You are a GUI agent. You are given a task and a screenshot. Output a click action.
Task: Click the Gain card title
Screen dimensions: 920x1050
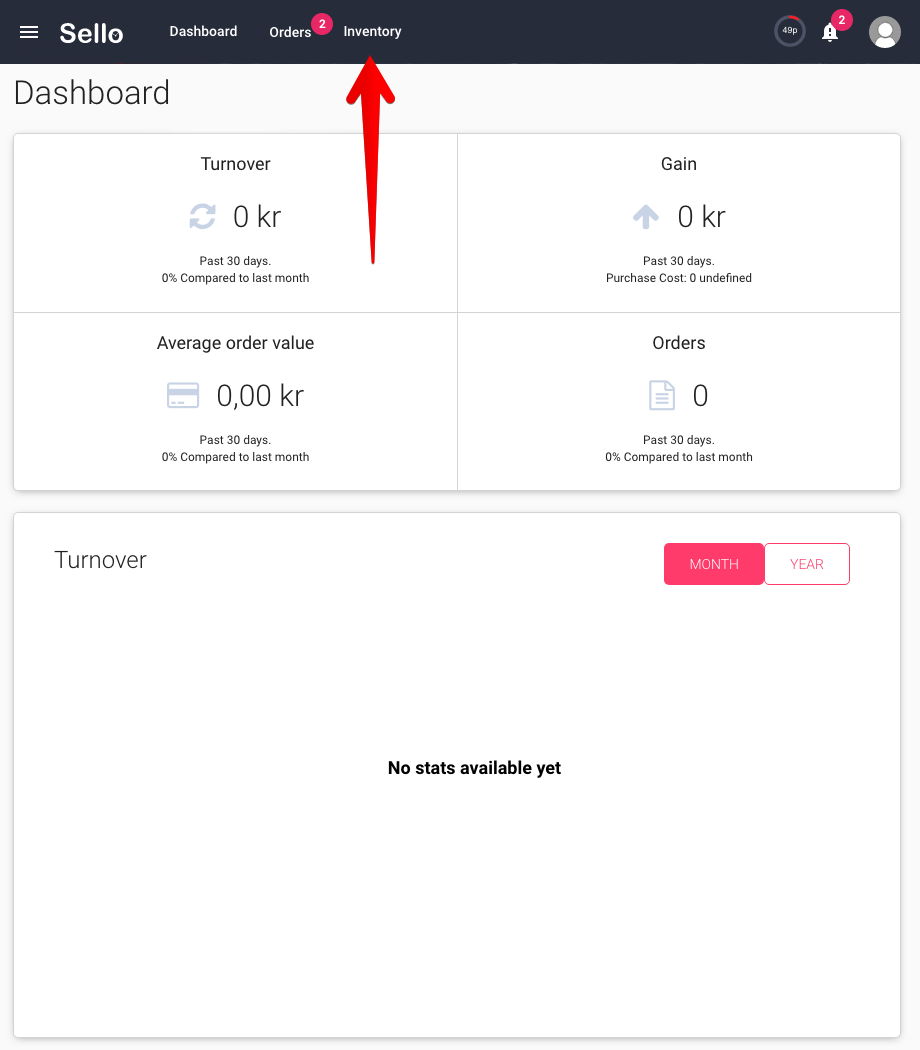click(x=679, y=164)
